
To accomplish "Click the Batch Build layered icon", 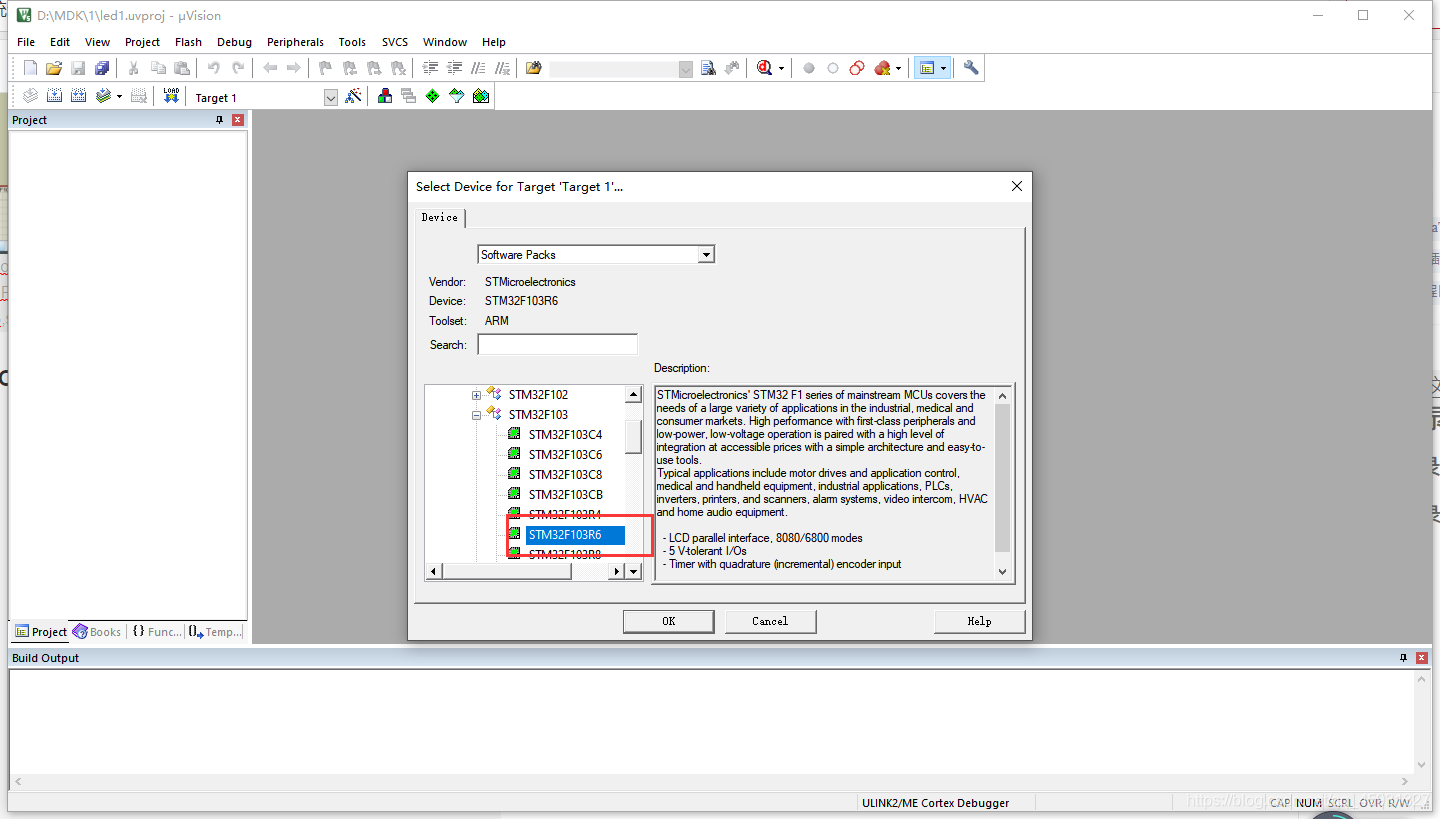I will pyautogui.click(x=103, y=96).
